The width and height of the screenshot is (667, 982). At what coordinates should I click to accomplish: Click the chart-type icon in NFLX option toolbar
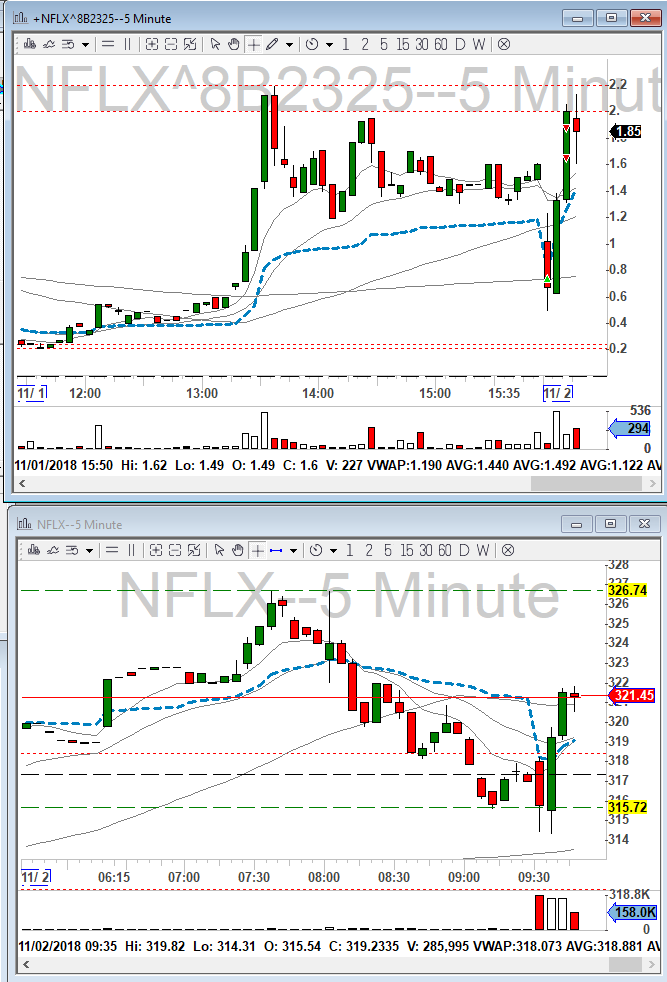(29, 44)
